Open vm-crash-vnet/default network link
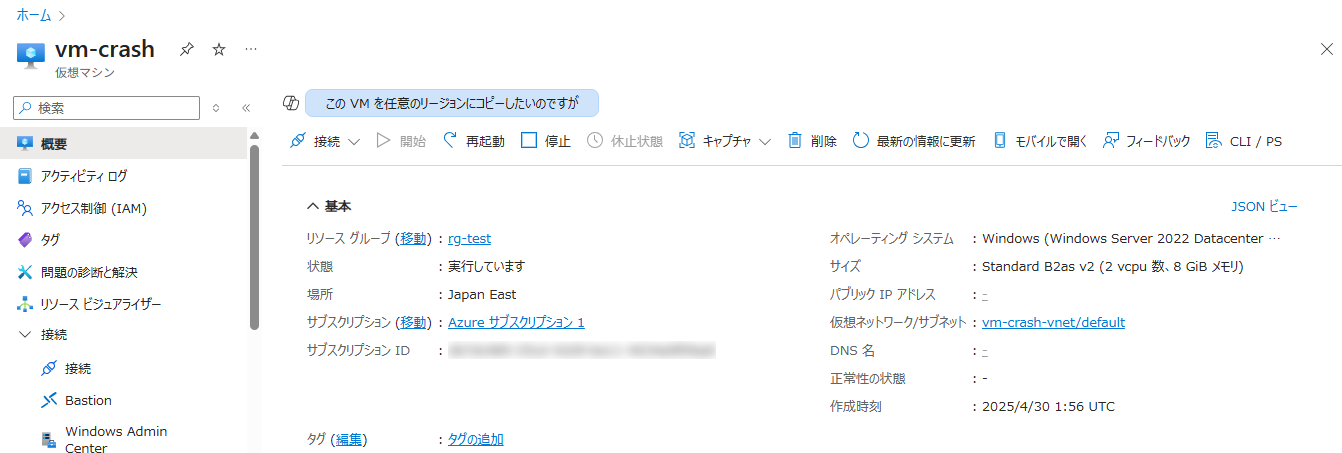Image resolution: width=1342 pixels, height=453 pixels. click(x=1054, y=322)
